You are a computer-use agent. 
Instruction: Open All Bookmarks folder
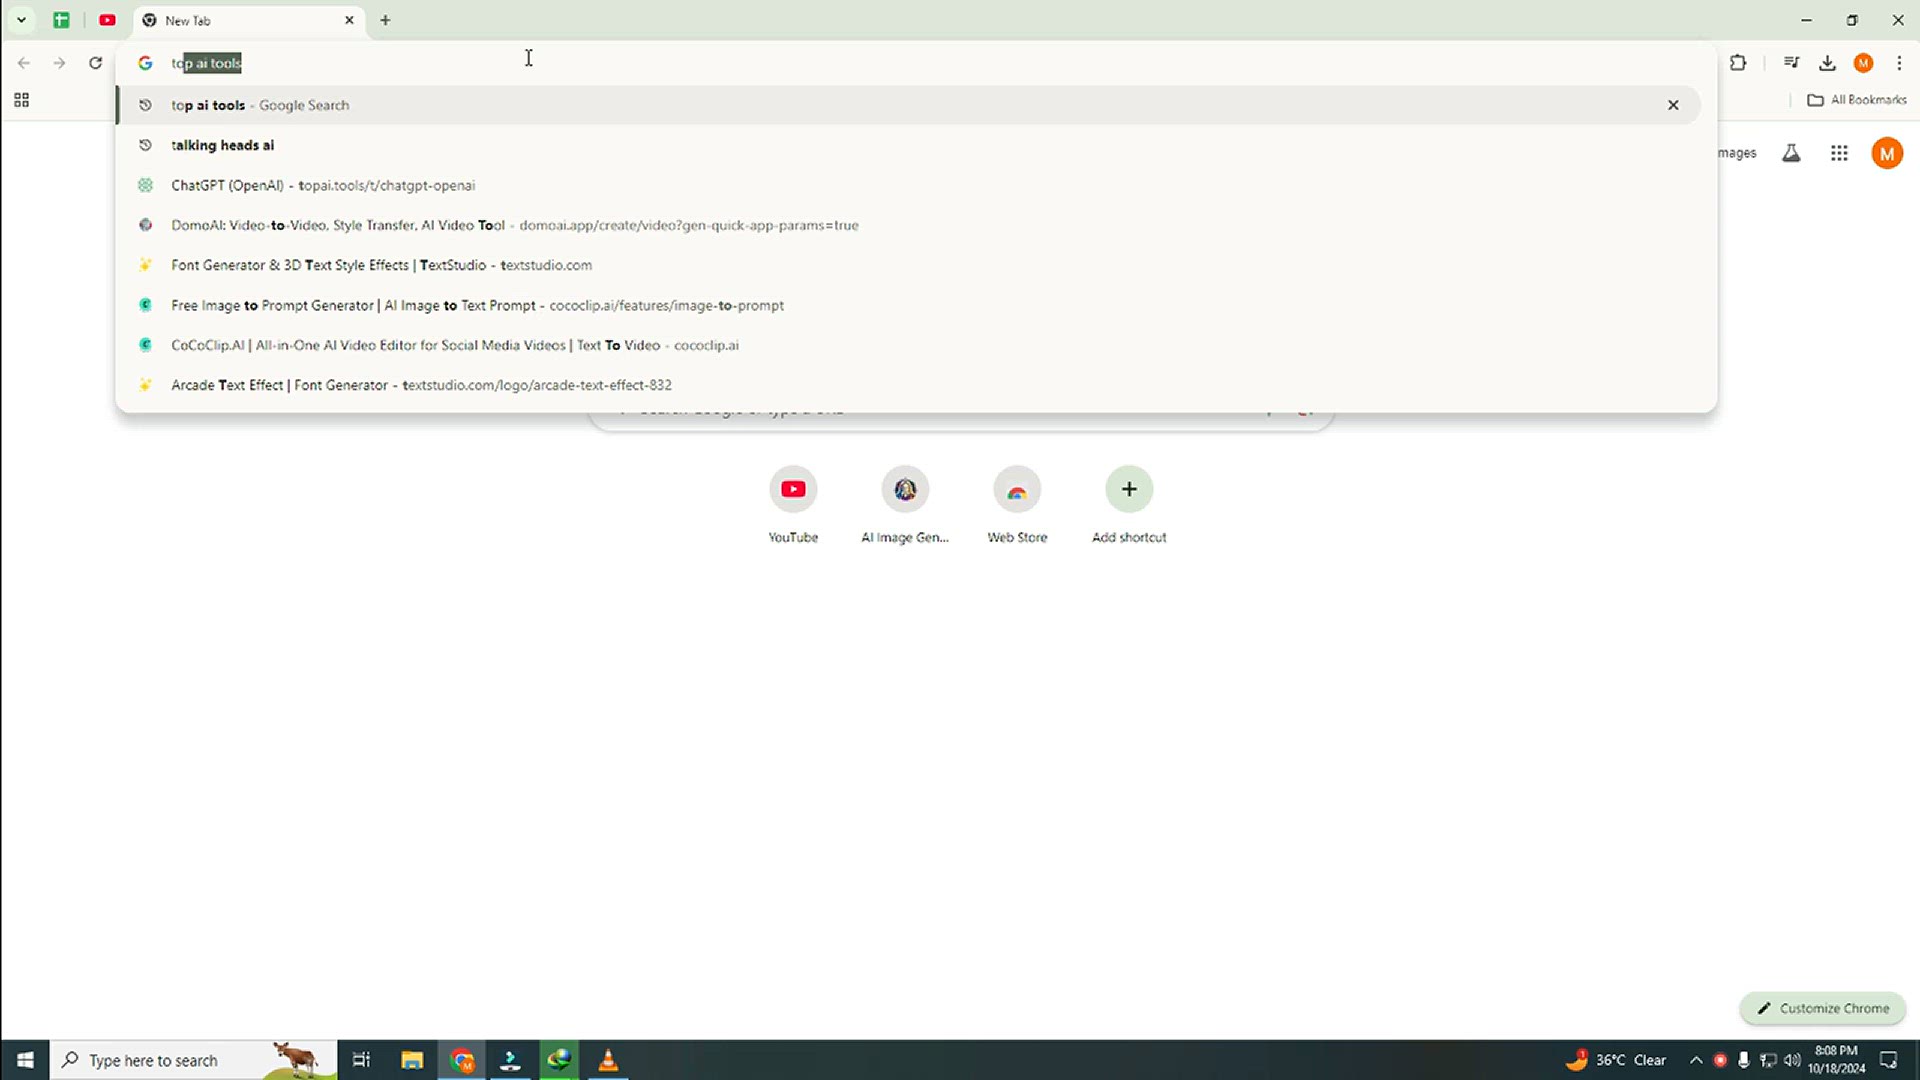[x=1857, y=100]
